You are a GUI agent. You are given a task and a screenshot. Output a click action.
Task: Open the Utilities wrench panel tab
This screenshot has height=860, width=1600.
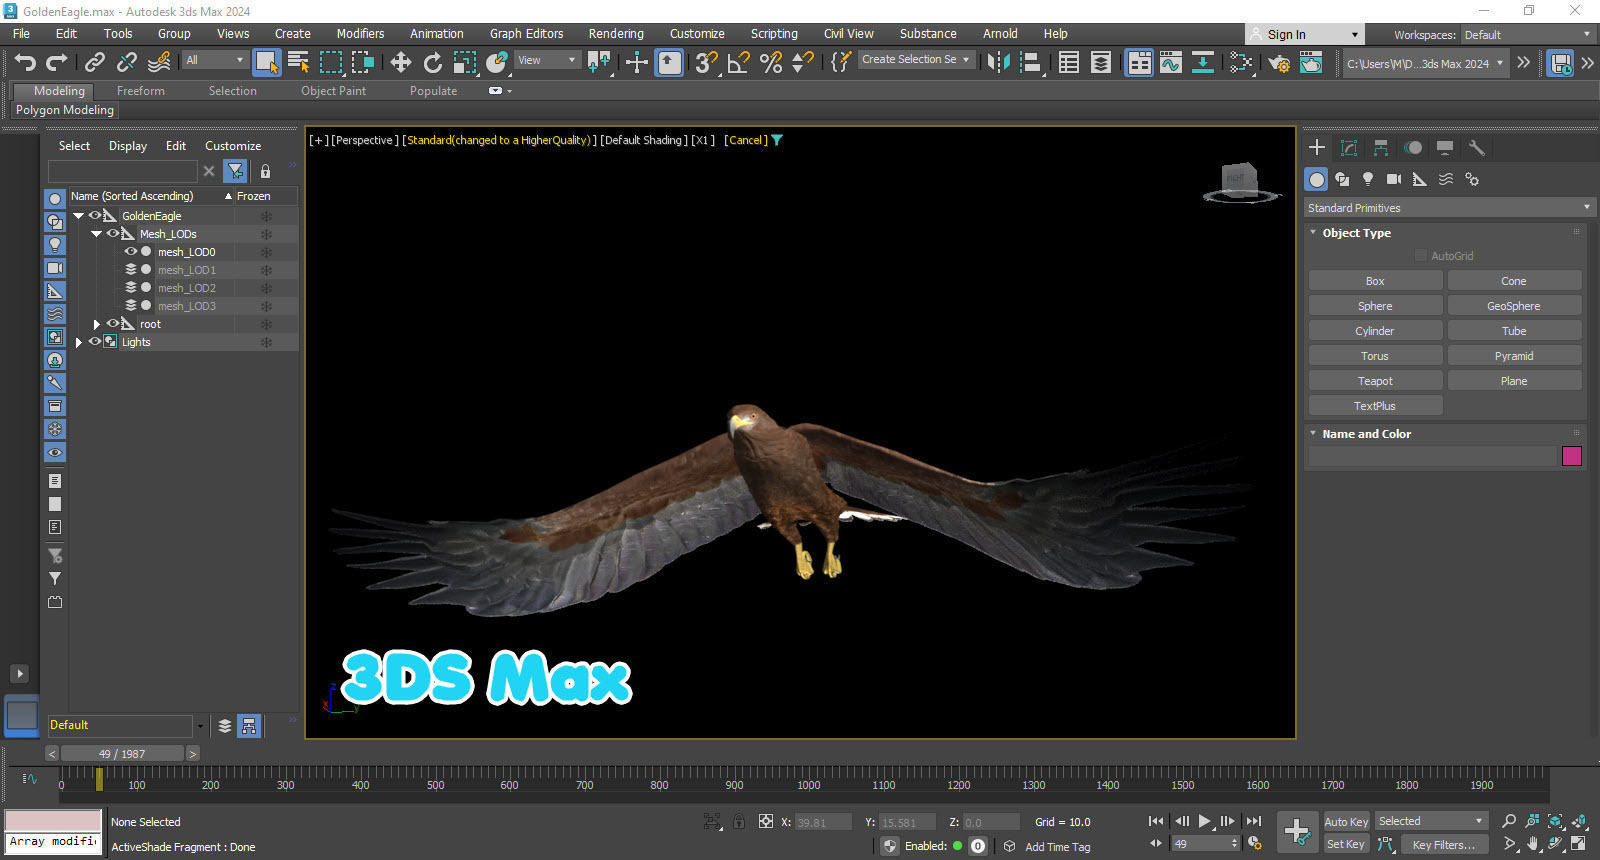click(1476, 147)
